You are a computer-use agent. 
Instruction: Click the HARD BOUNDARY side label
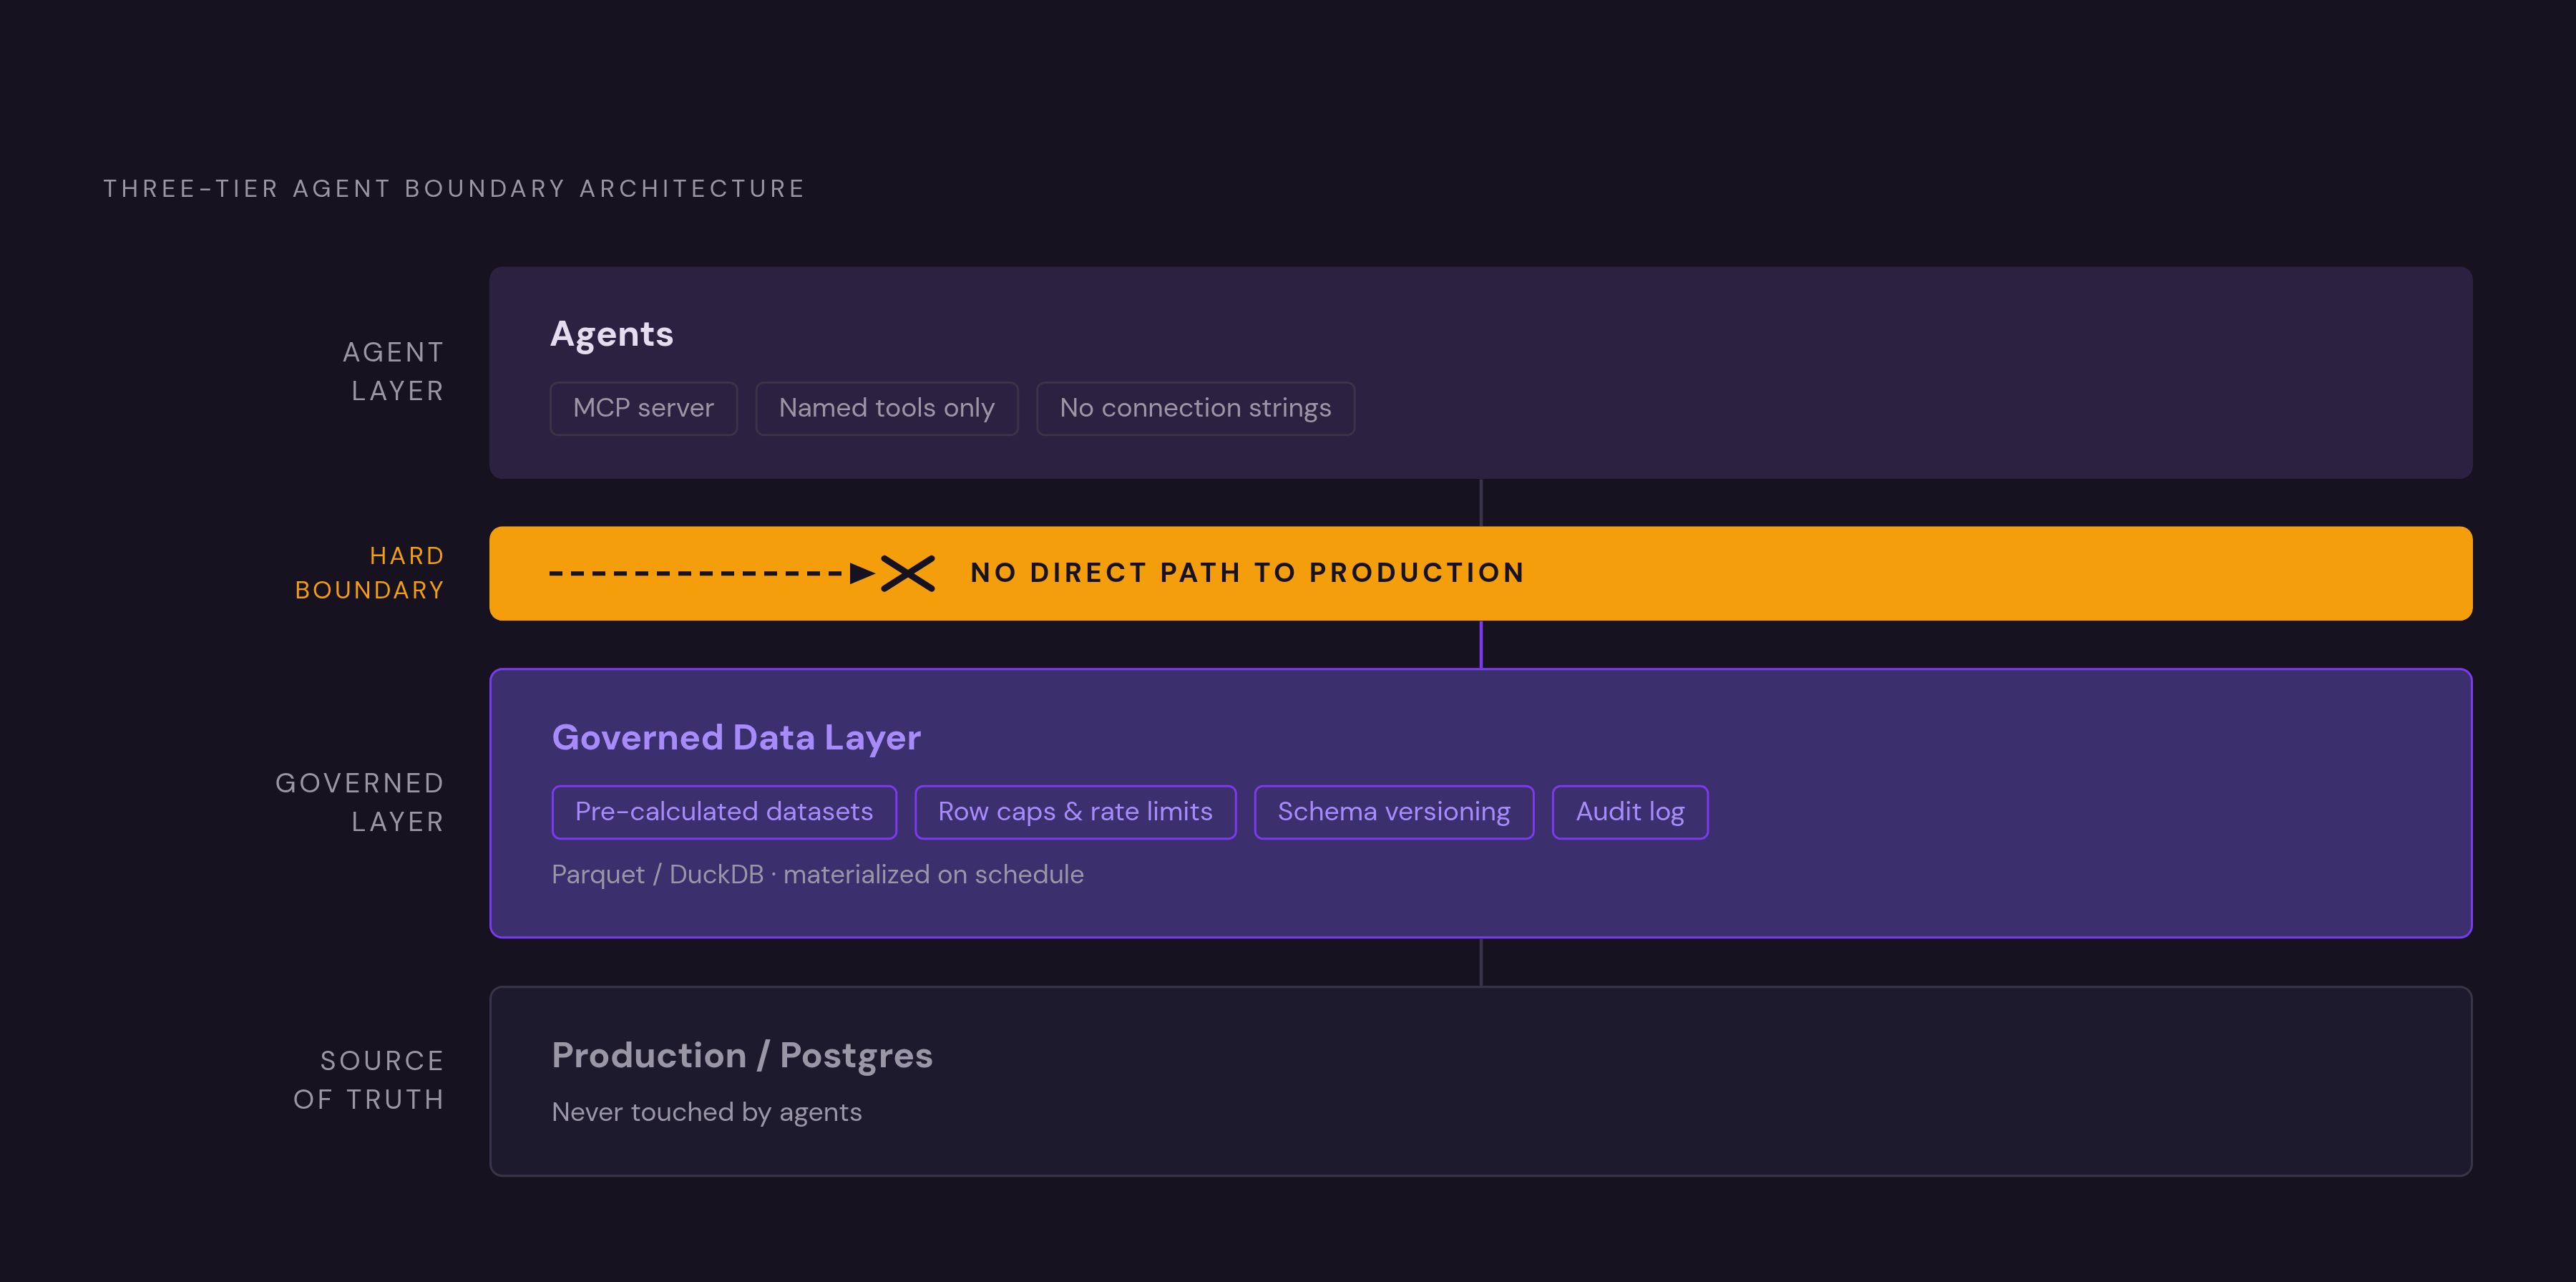369,573
